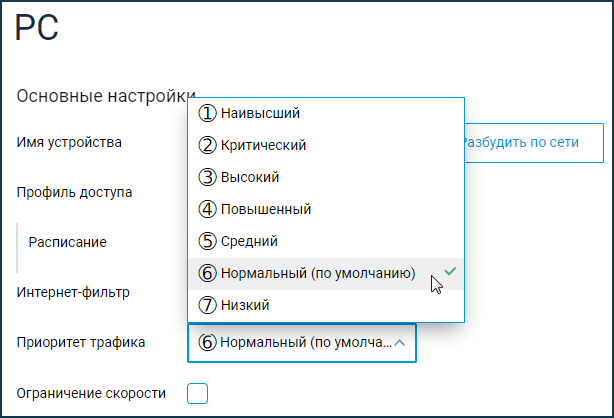Screen dimensions: 614x418
Task: Click the Ограничение скорости label
Action: pos(91,393)
